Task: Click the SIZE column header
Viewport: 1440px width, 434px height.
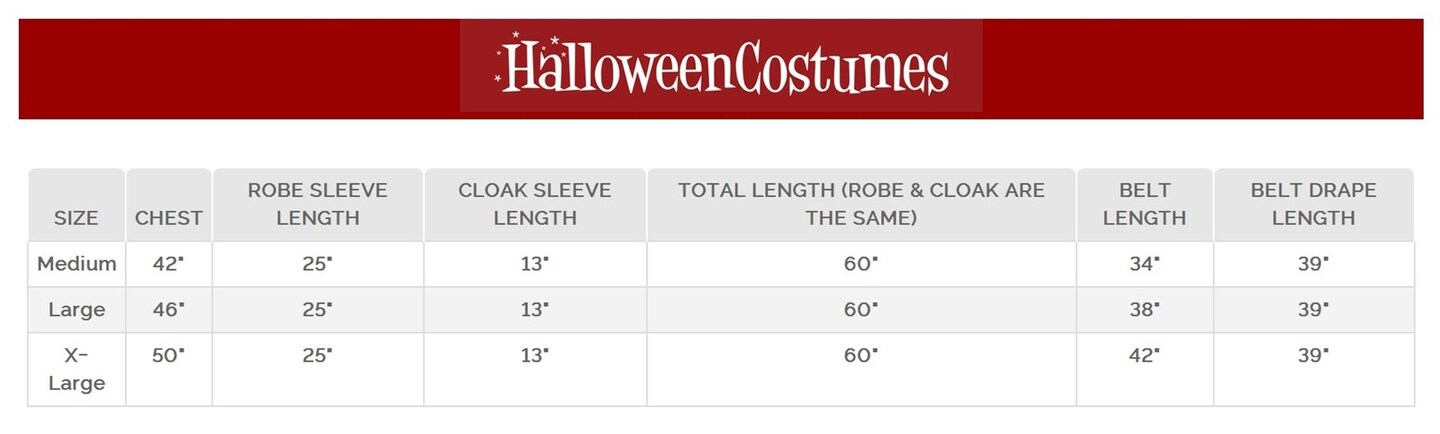Action: point(76,218)
